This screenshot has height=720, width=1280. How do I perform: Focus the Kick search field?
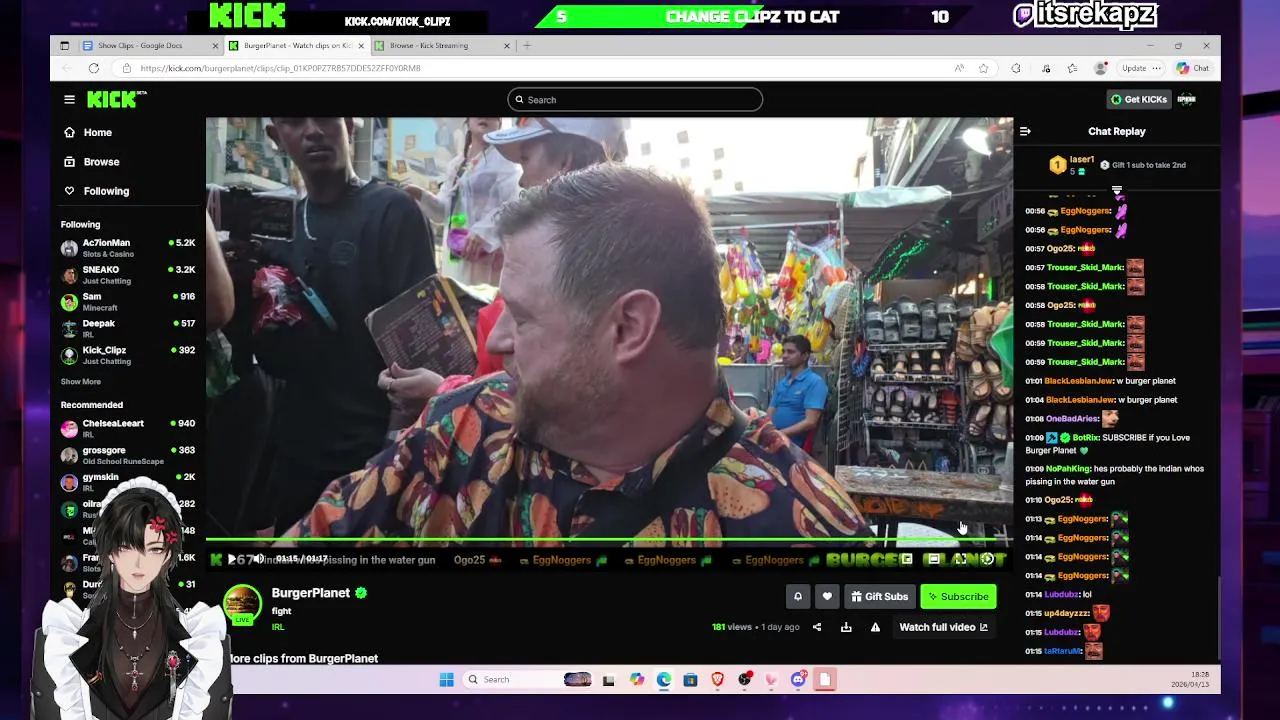click(x=635, y=100)
